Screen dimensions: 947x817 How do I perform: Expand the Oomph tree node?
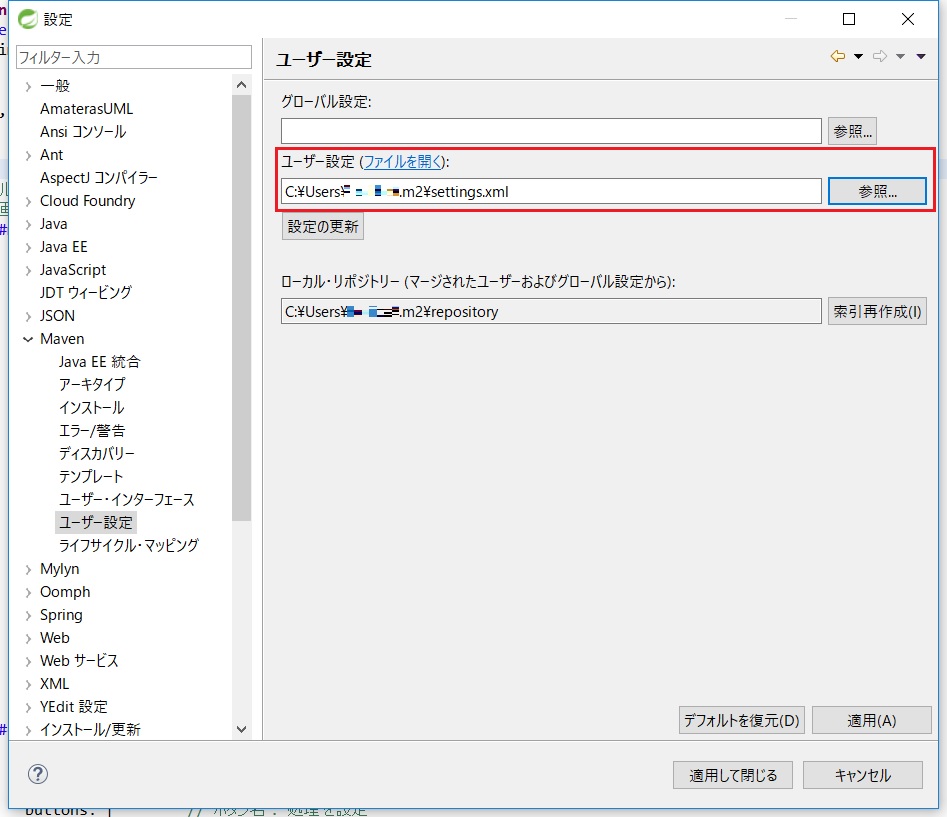28,592
